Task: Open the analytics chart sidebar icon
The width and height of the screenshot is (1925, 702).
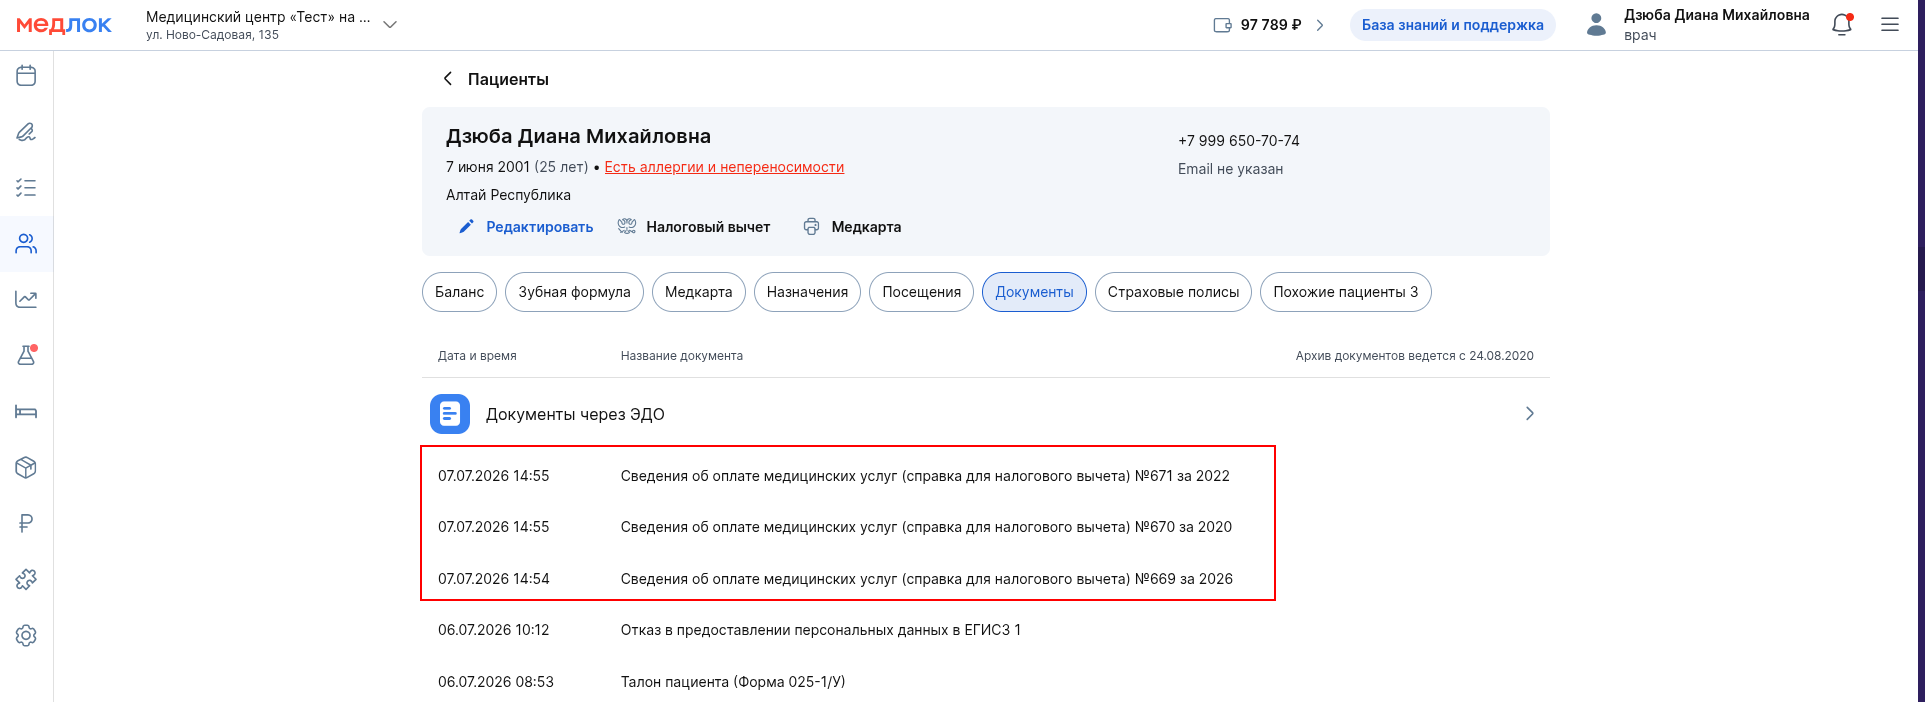Action: click(x=26, y=299)
